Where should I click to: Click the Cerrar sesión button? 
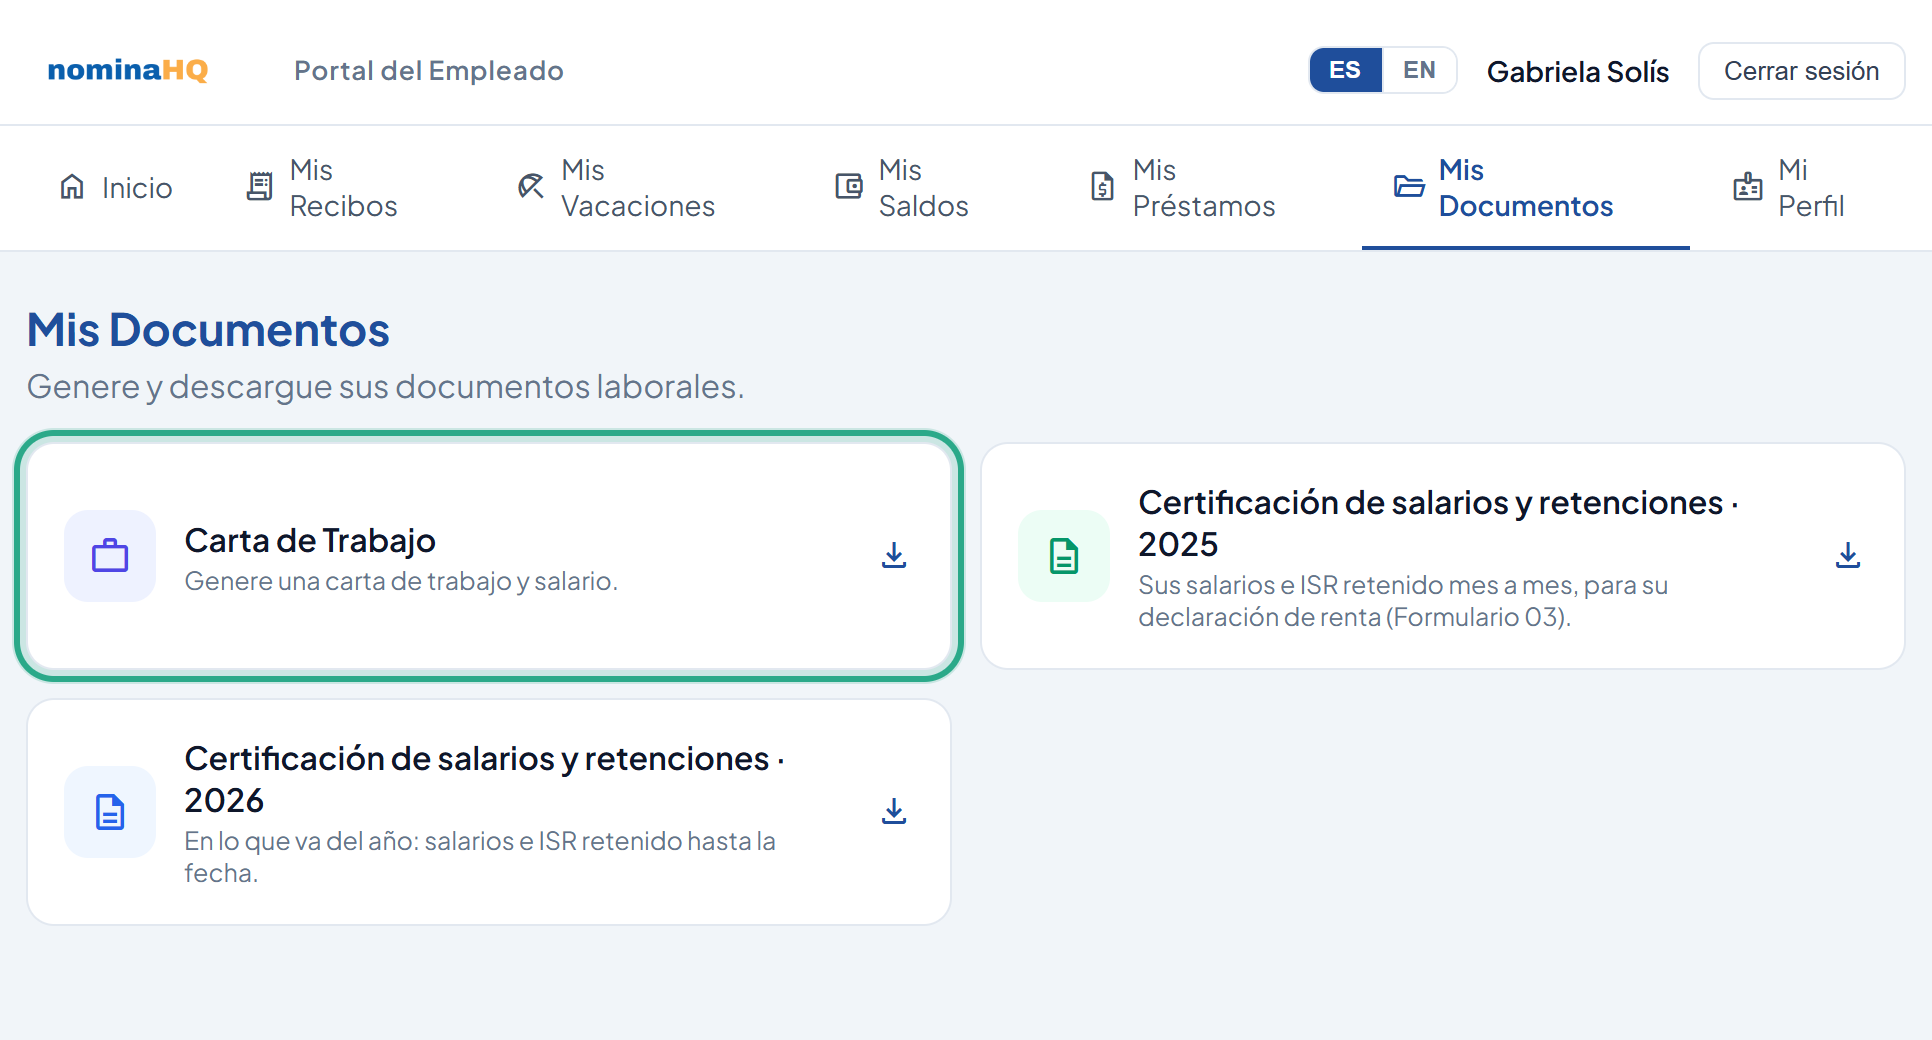coord(1802,71)
